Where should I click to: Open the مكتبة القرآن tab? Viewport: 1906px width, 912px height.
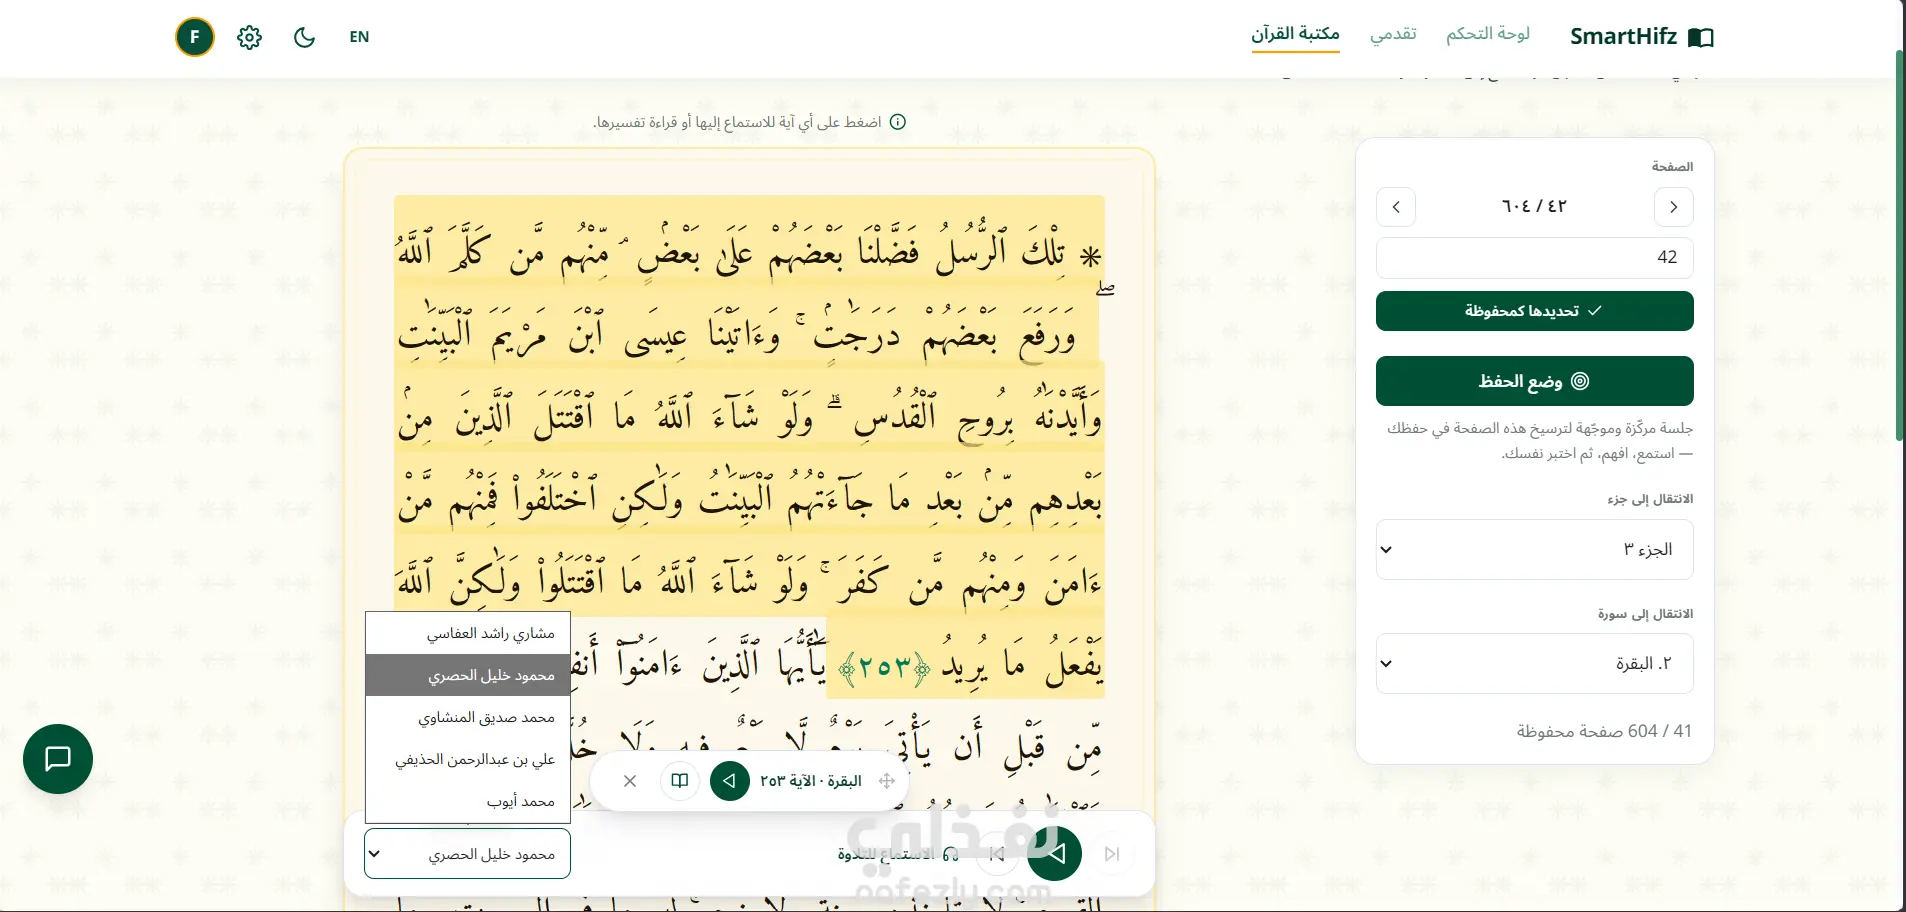(1295, 34)
